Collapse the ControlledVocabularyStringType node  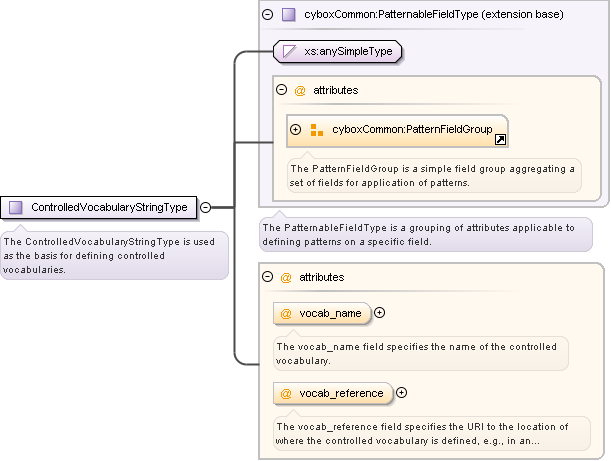coord(205,208)
